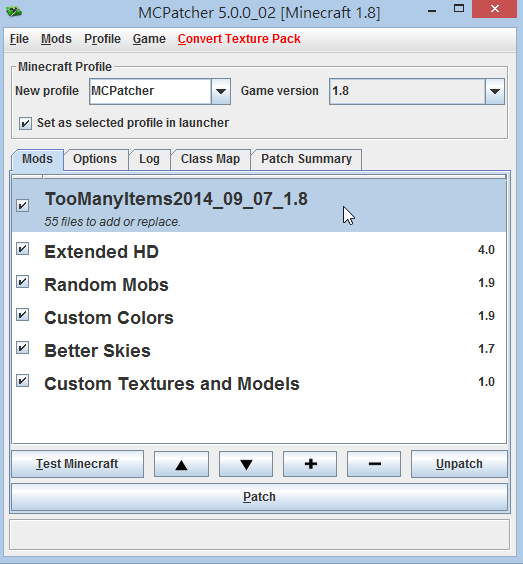Move selected mod down with arrow button

pyautogui.click(x=246, y=464)
